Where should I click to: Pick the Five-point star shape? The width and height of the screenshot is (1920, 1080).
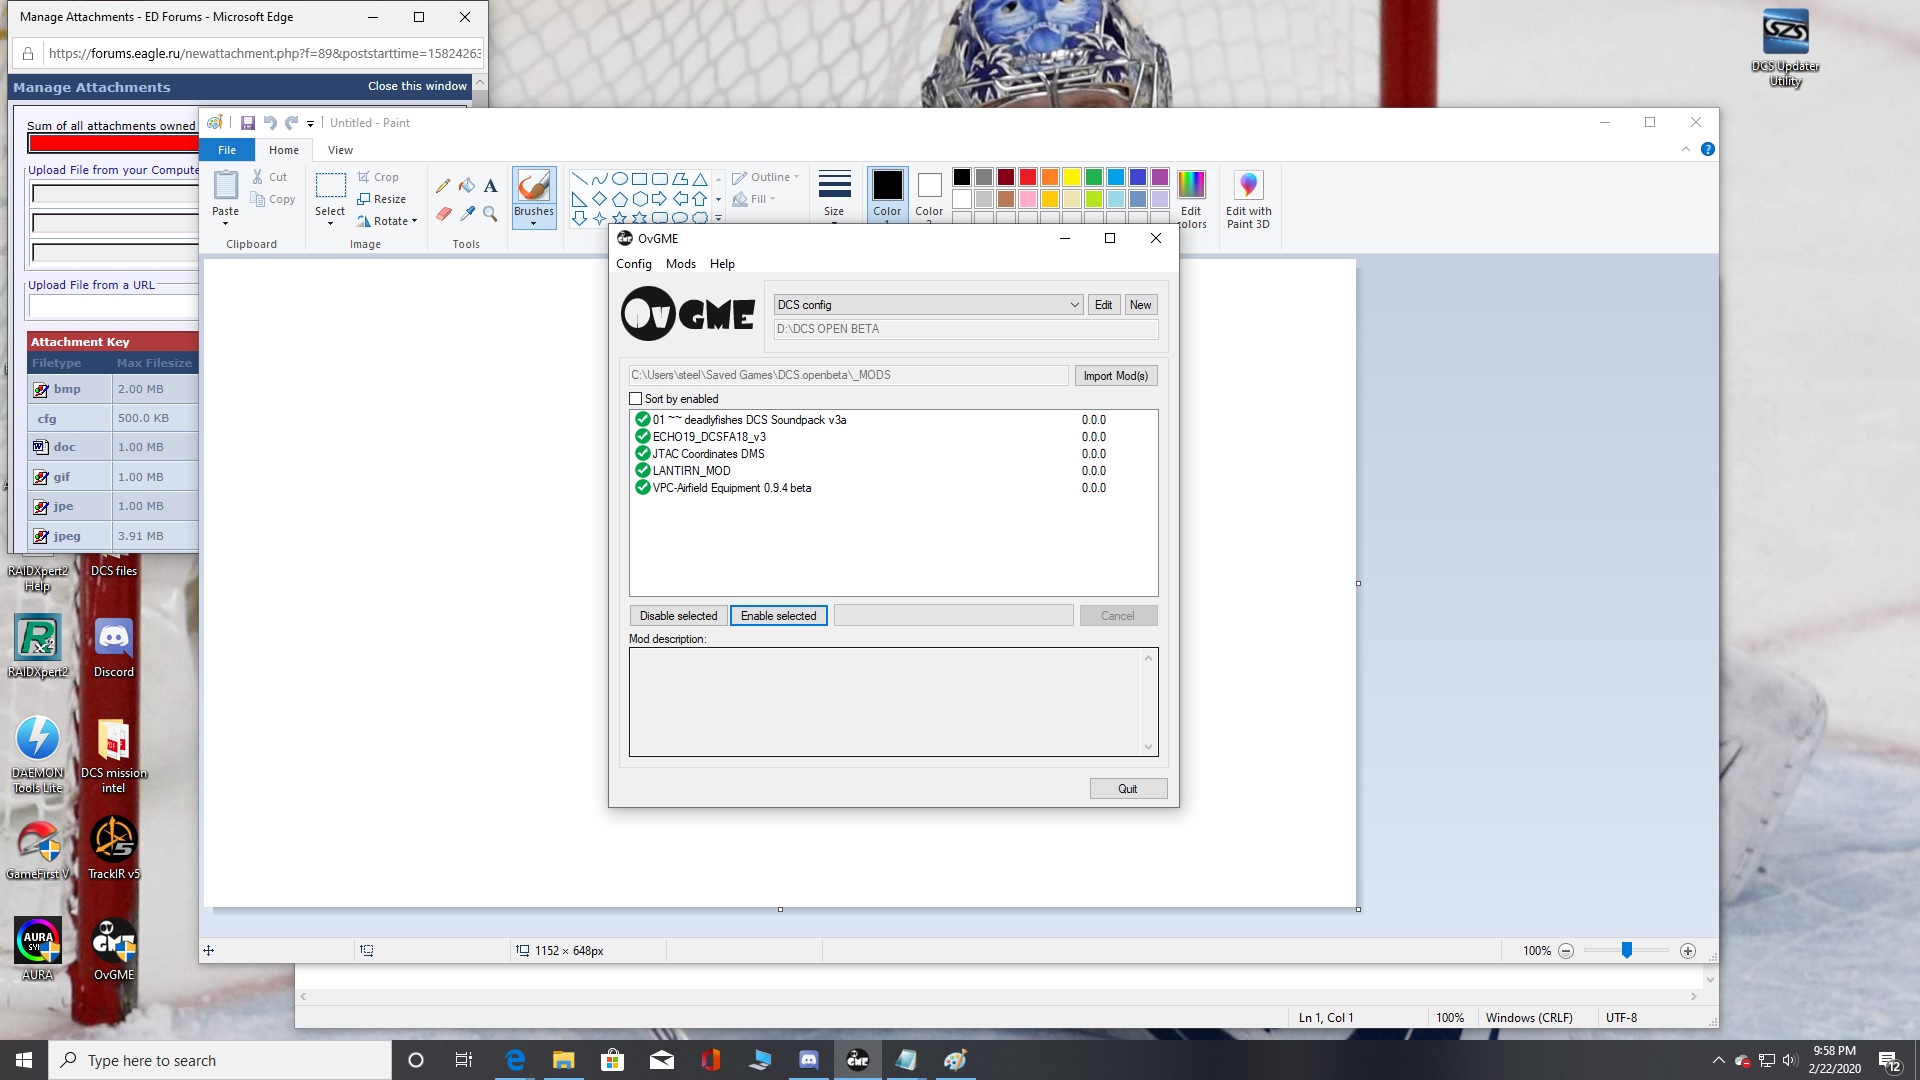pyautogui.click(x=620, y=217)
